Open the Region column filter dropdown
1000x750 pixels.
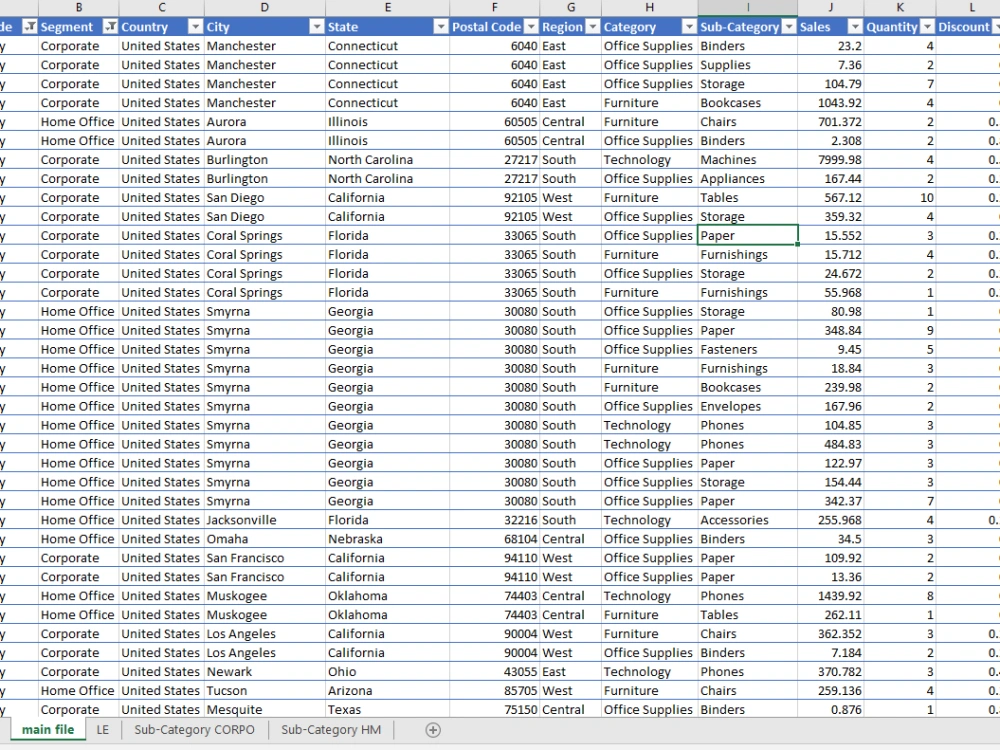(x=593, y=27)
